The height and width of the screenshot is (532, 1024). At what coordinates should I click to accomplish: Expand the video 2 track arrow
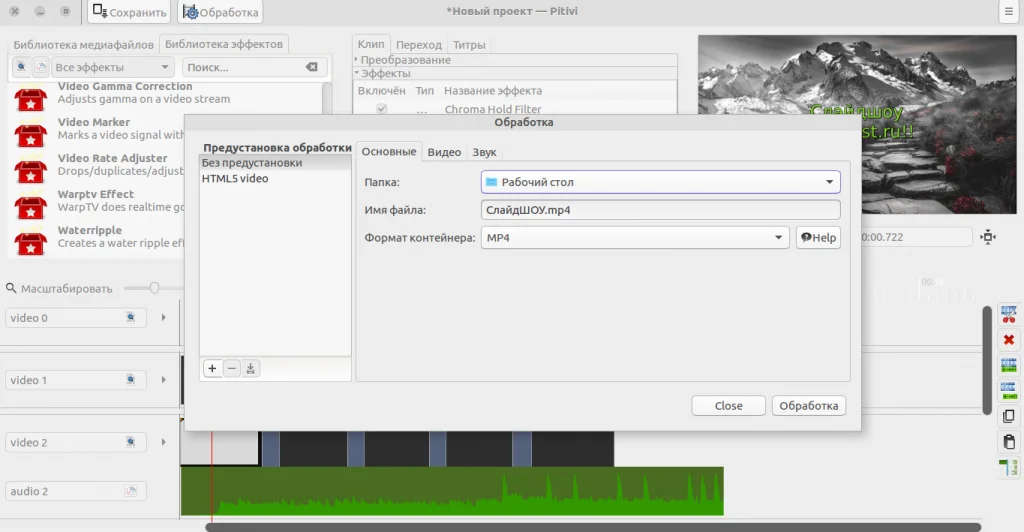click(x=163, y=442)
